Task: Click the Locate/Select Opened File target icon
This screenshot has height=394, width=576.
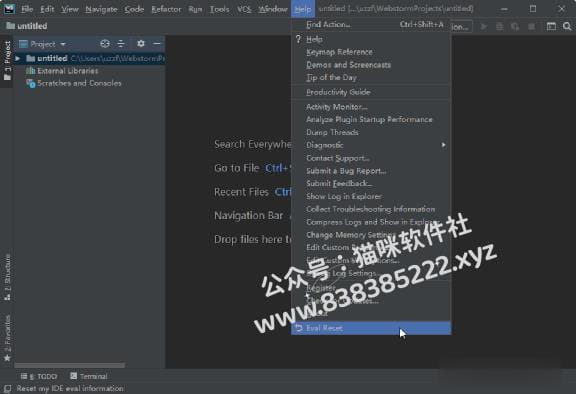Action: tap(105, 44)
